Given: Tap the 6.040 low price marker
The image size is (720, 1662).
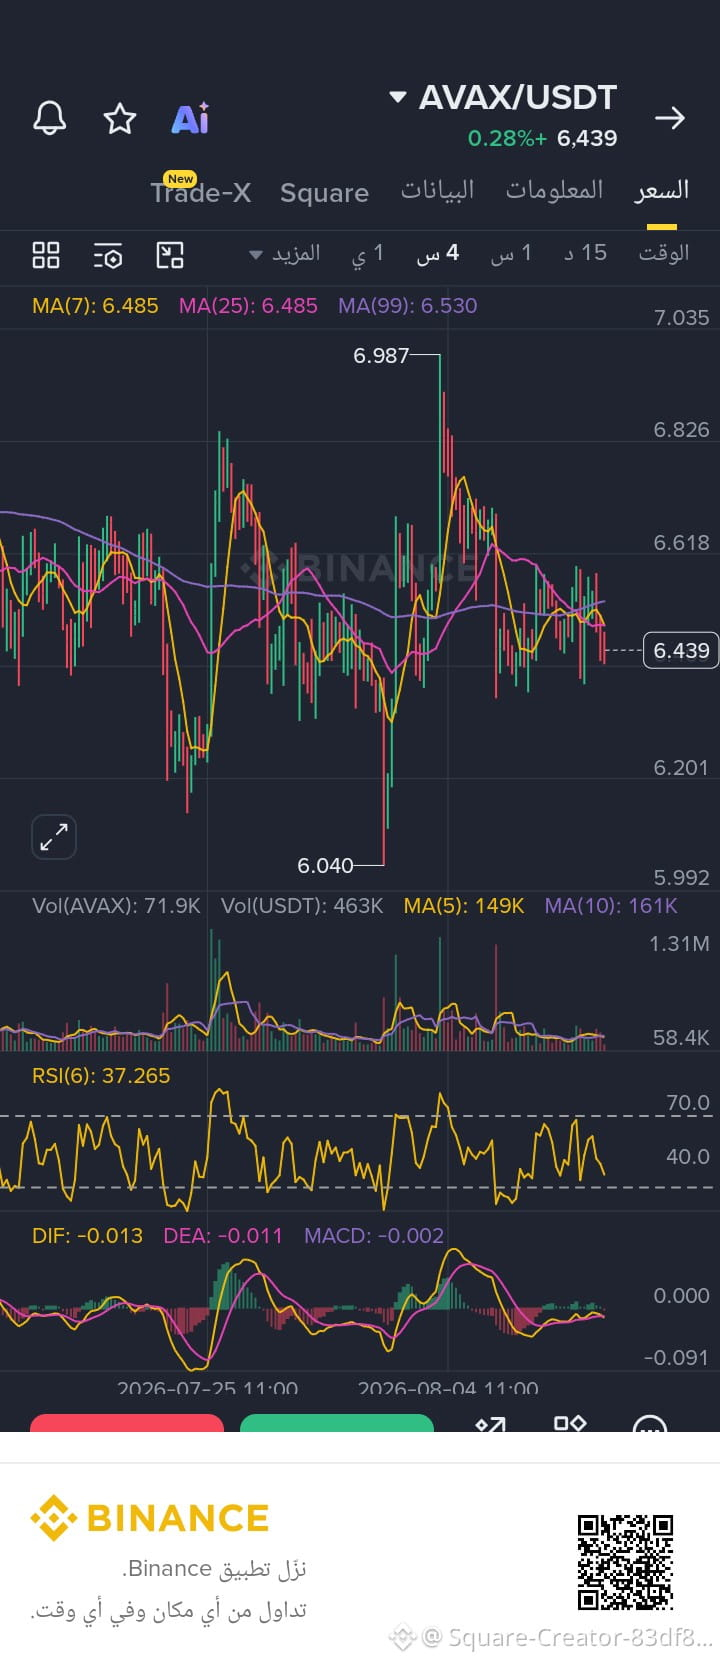Looking at the screenshot, I should [325, 865].
